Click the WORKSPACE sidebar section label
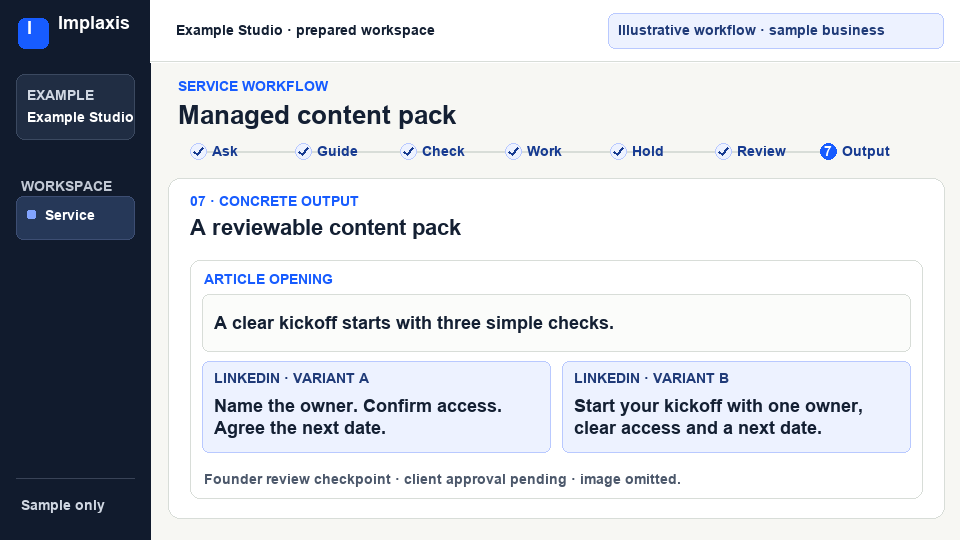The height and width of the screenshot is (540, 960). (67, 186)
